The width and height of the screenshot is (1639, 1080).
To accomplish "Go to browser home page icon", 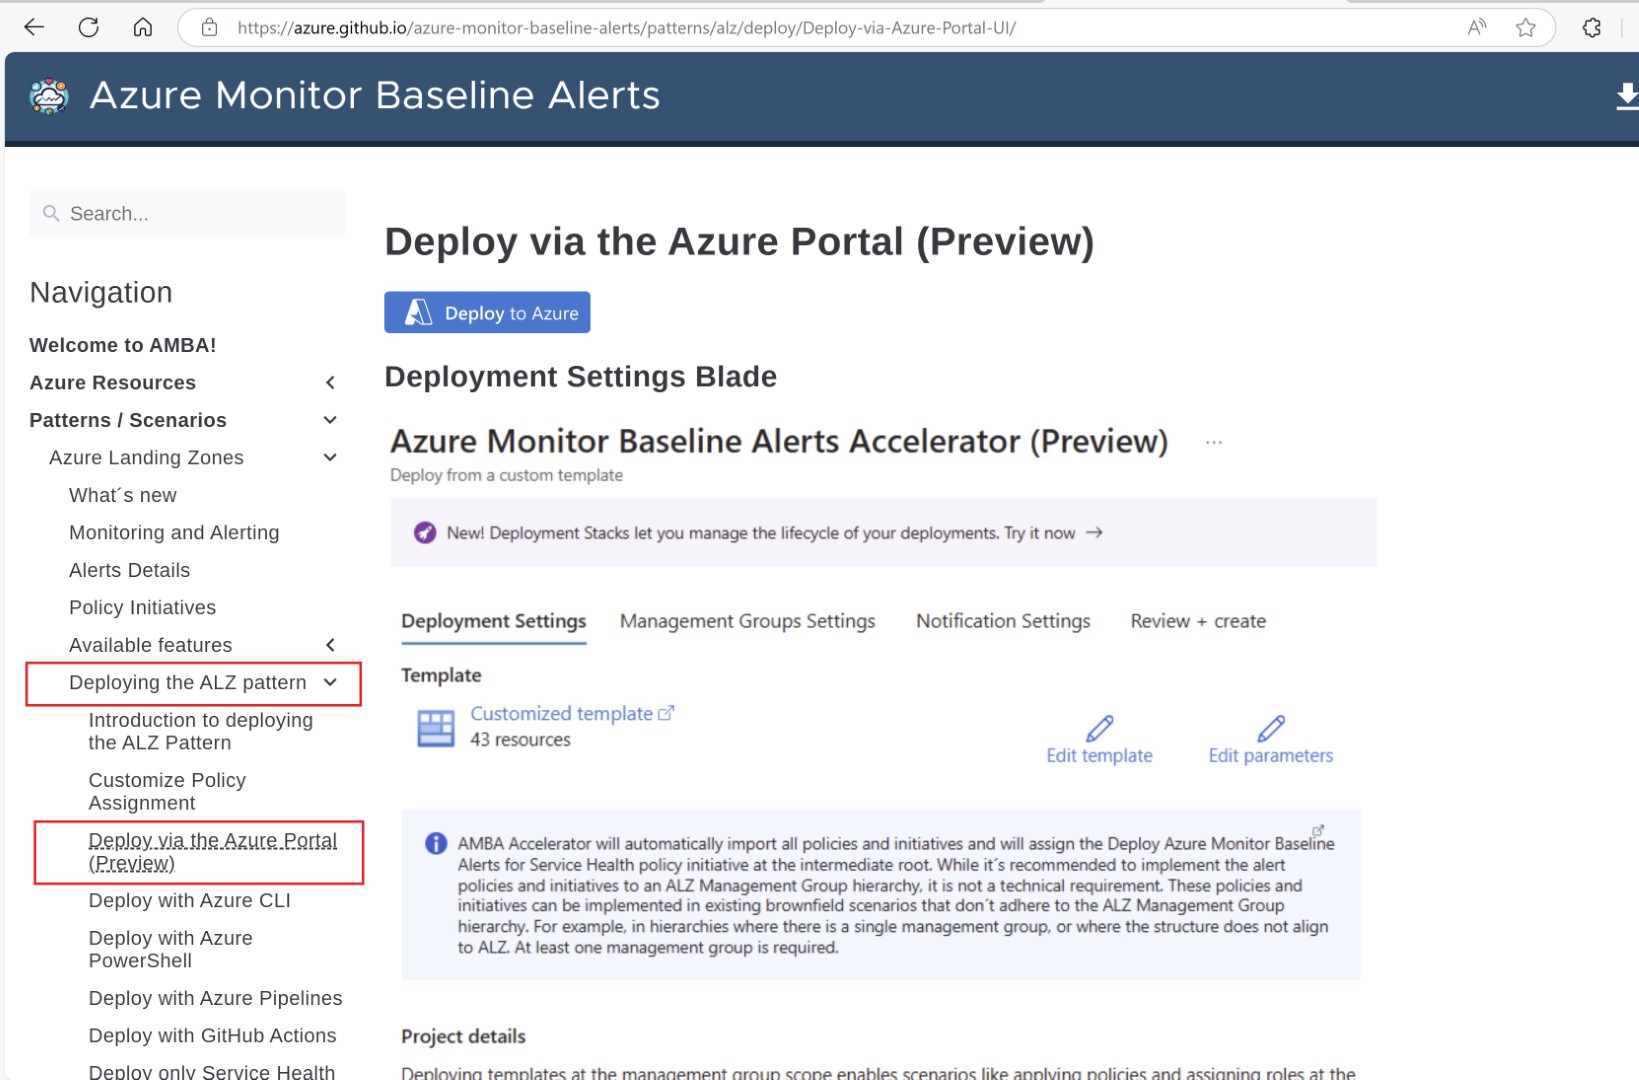I will [143, 27].
